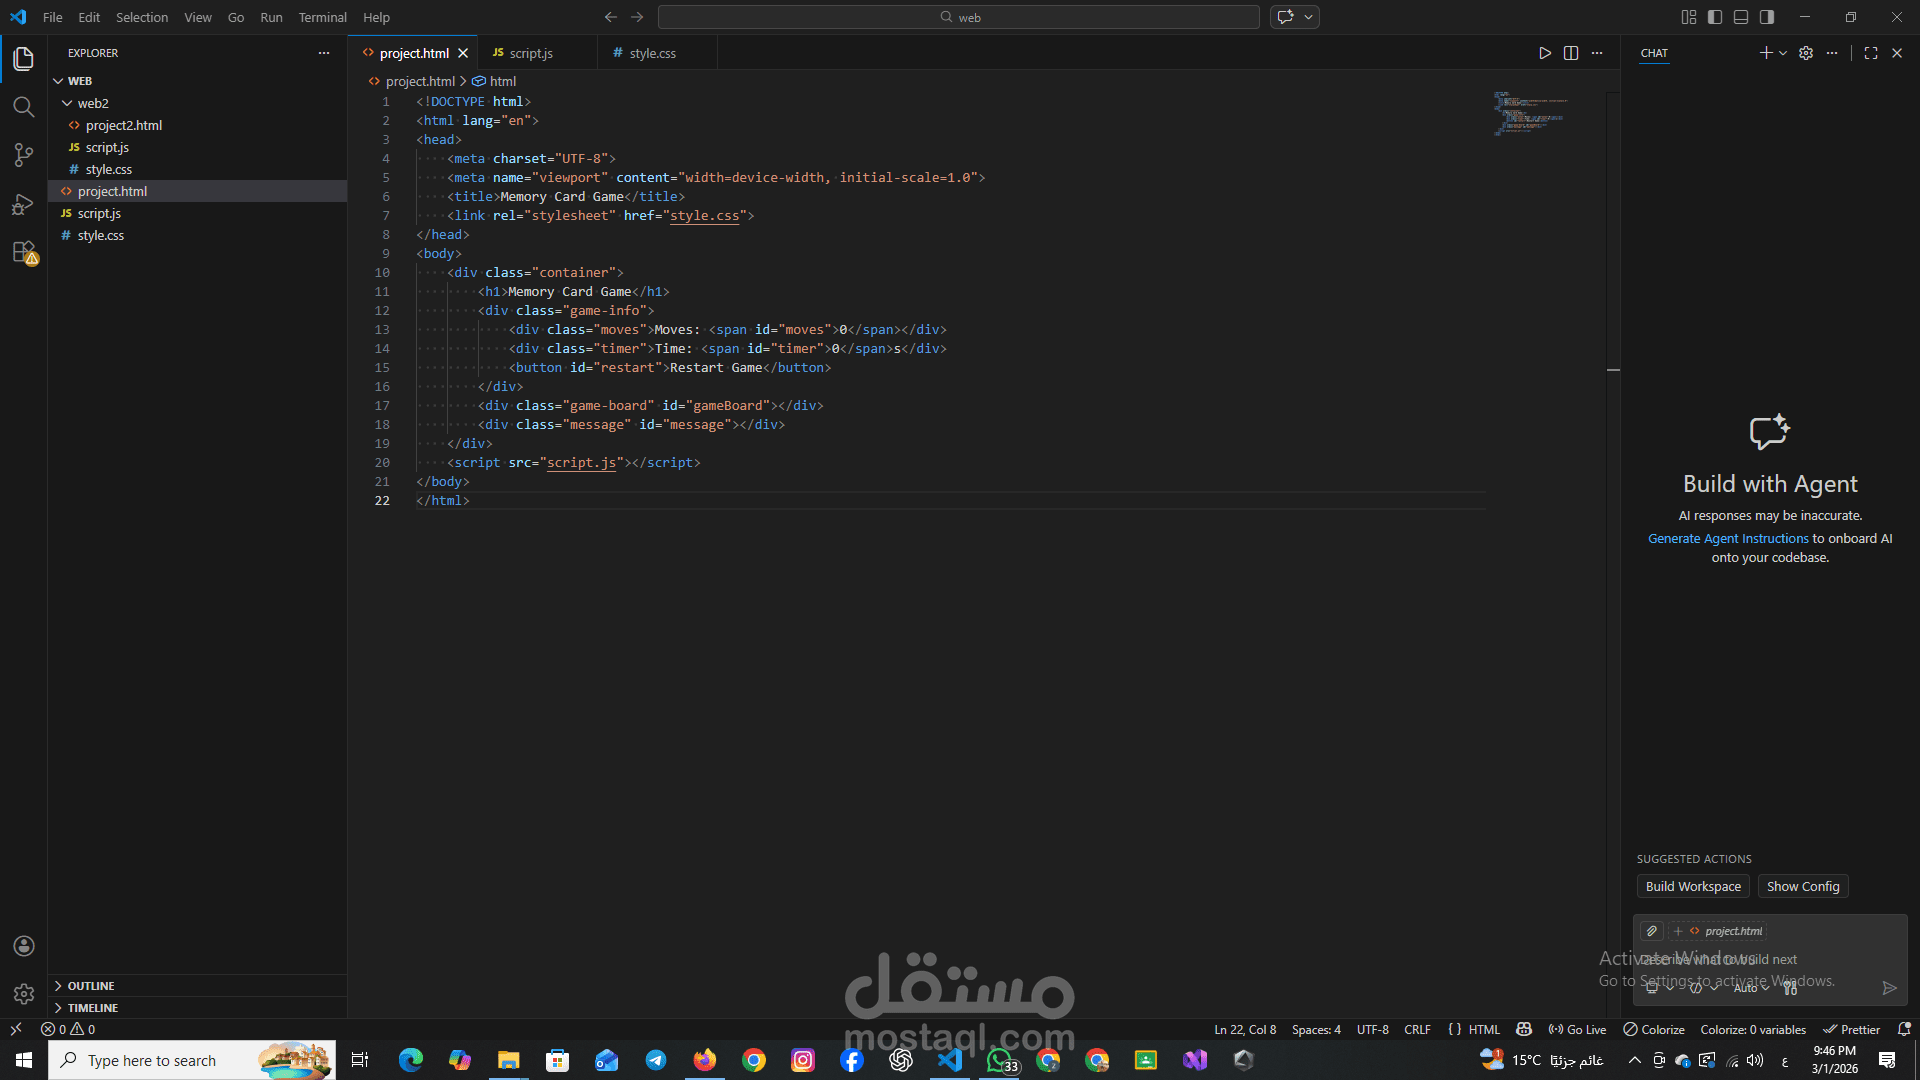Switch to the style.css tab
1920x1080 pixels.
(652, 53)
